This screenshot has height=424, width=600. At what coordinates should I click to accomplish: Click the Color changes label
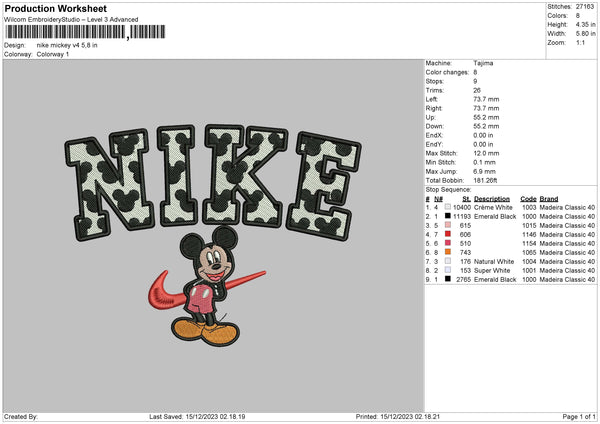(x=447, y=72)
